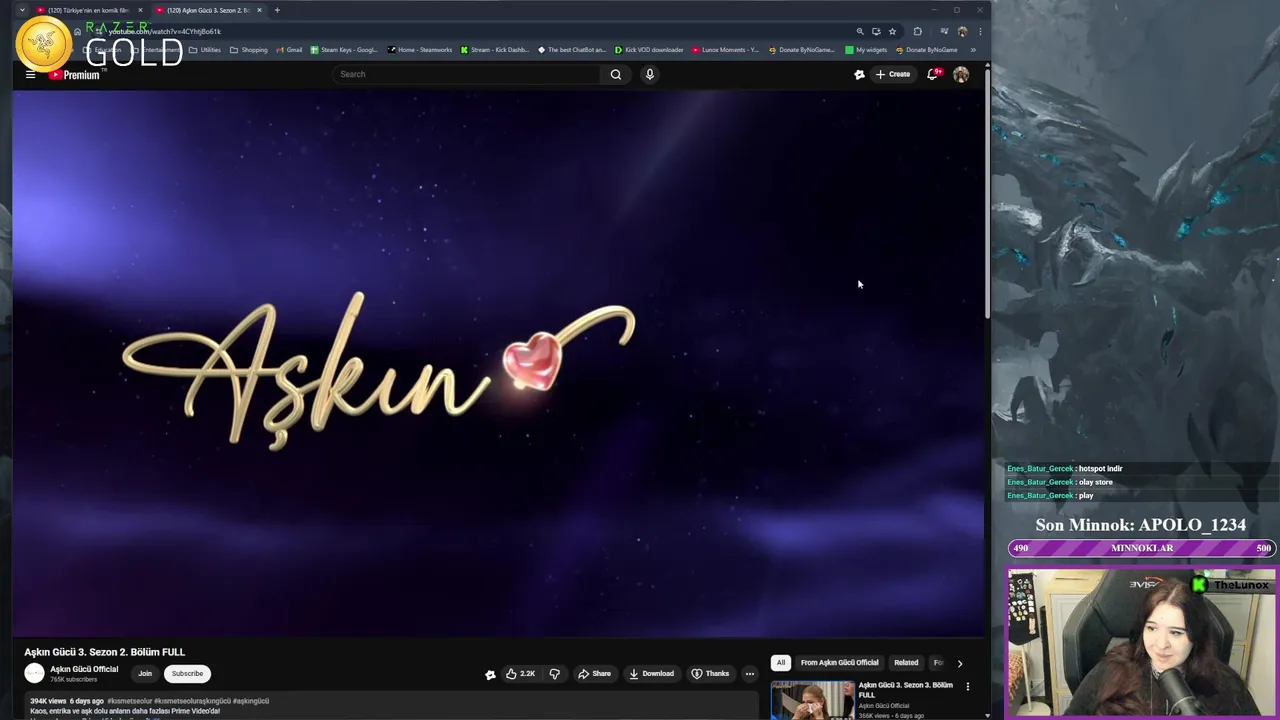Viewport: 1280px width, 720px height.
Task: Click the browser address bar URL
Action: [164, 31]
